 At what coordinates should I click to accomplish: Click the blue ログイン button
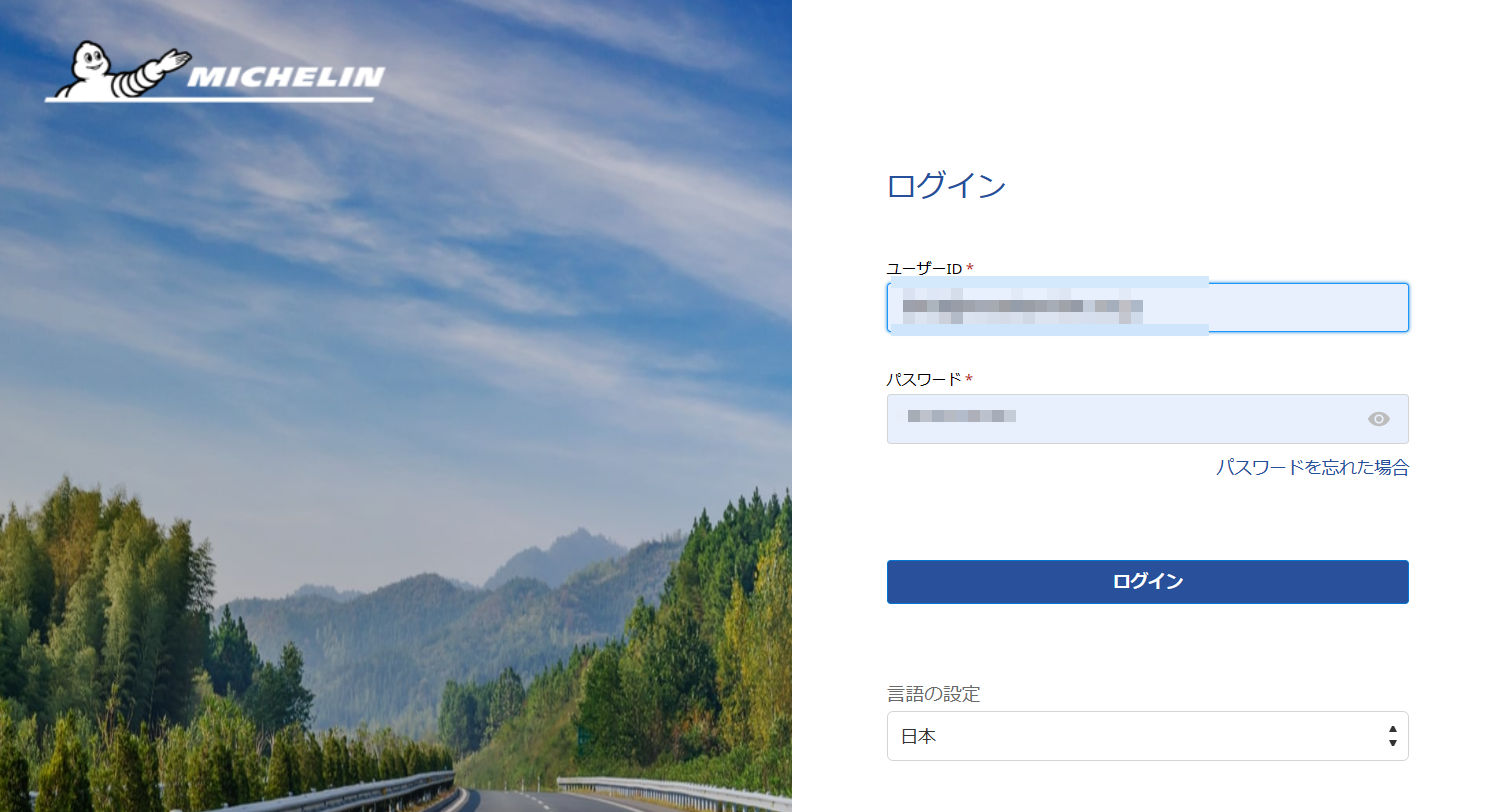[1148, 582]
